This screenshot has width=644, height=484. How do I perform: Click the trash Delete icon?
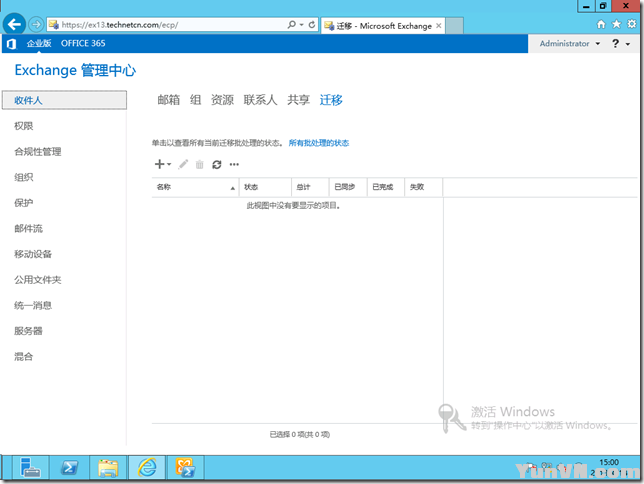[200, 165]
